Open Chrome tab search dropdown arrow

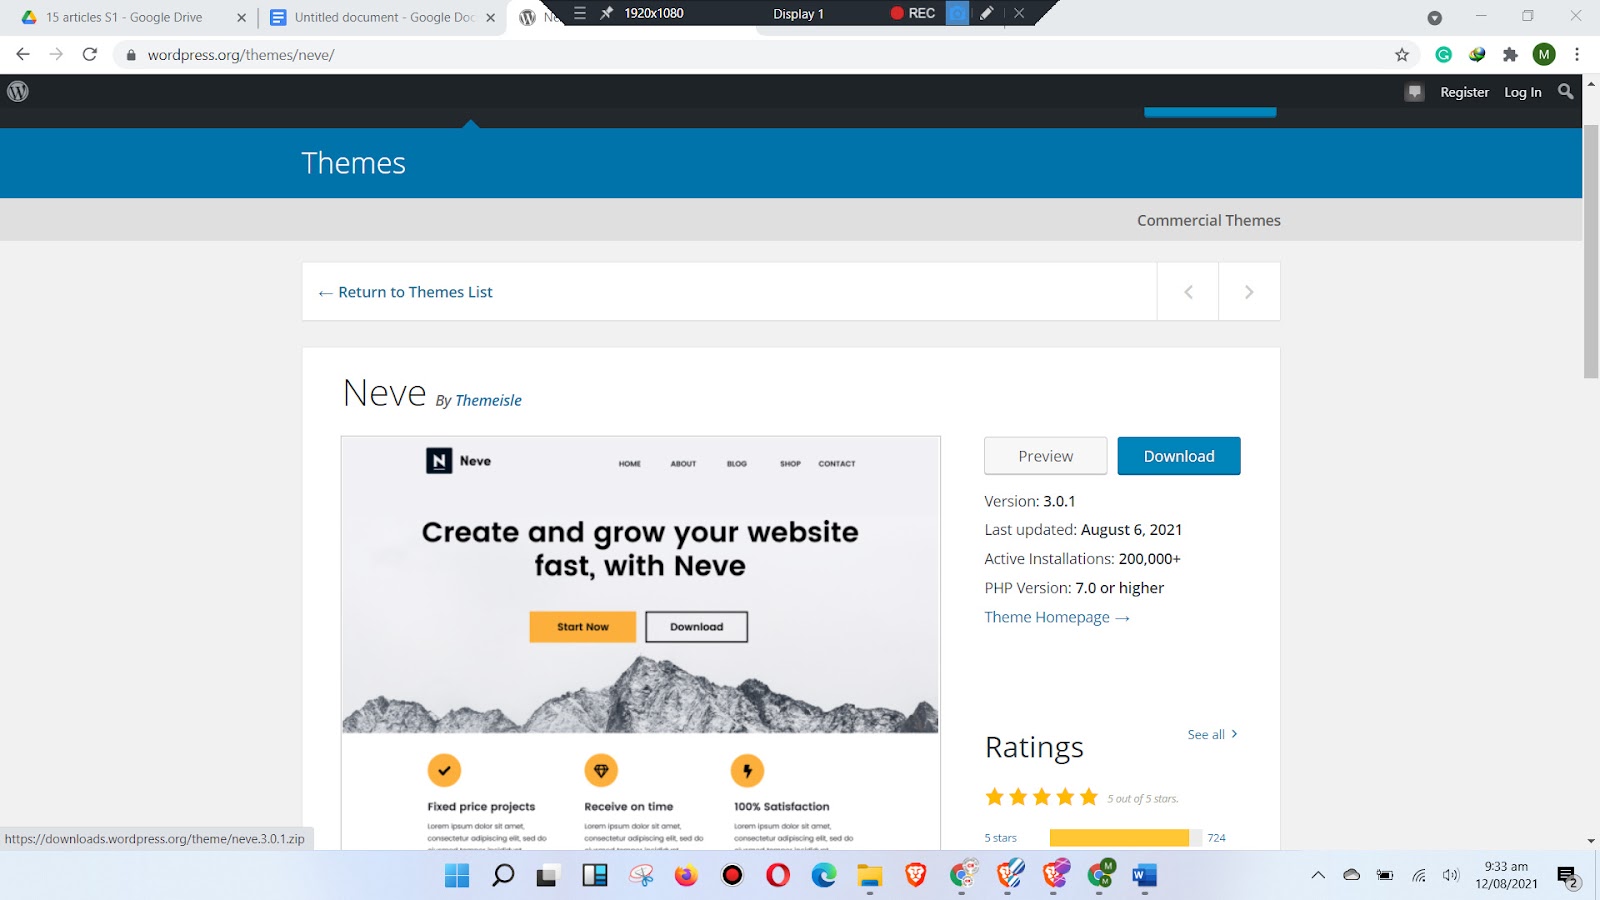1434,17
